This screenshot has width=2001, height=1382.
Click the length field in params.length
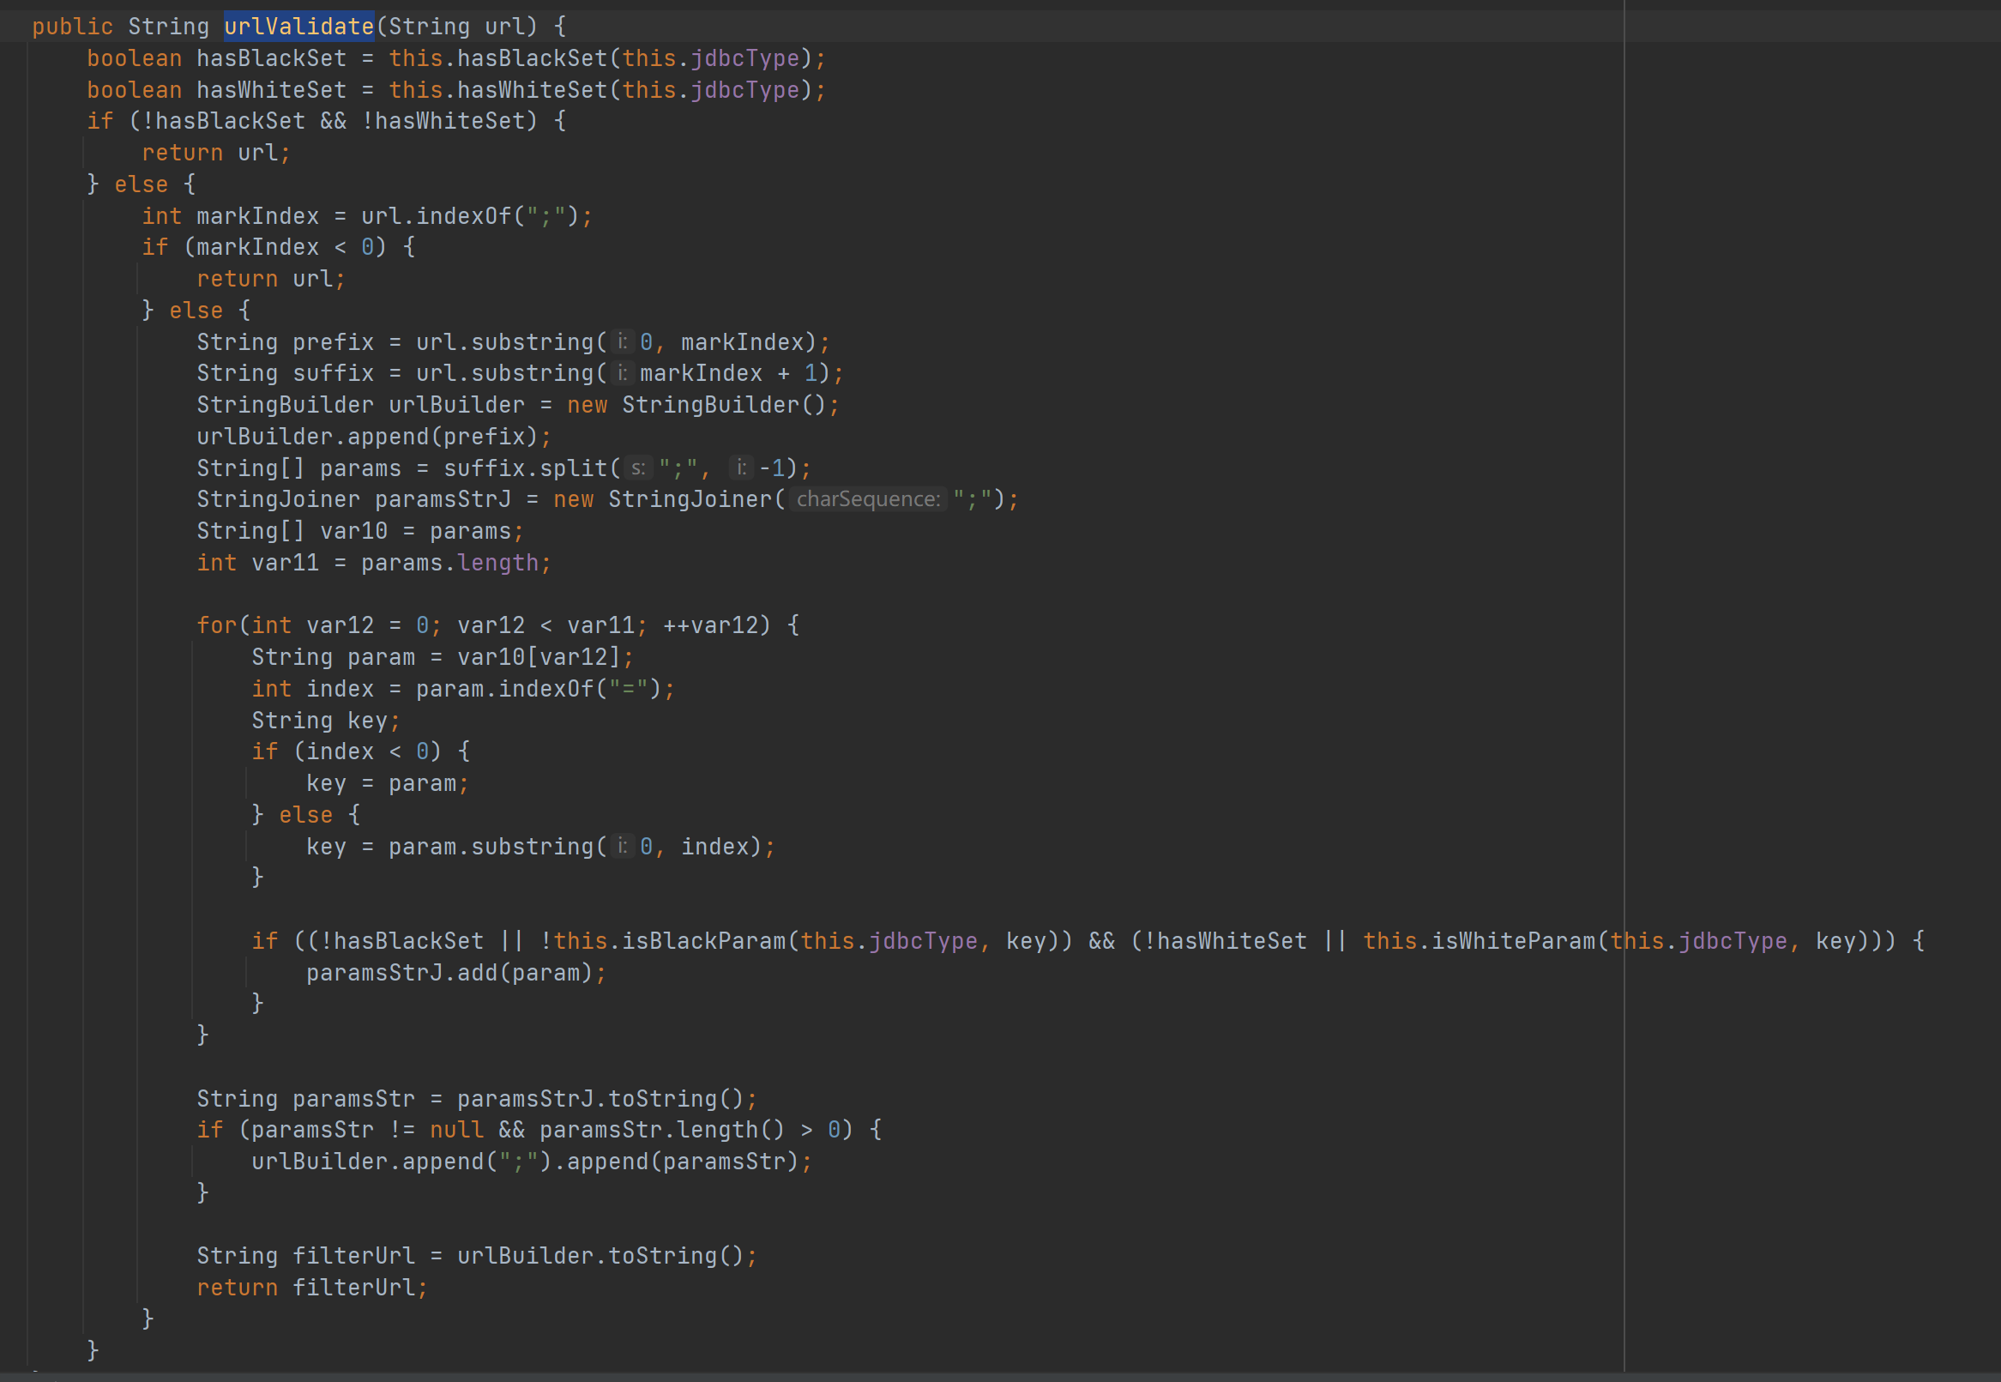(497, 563)
